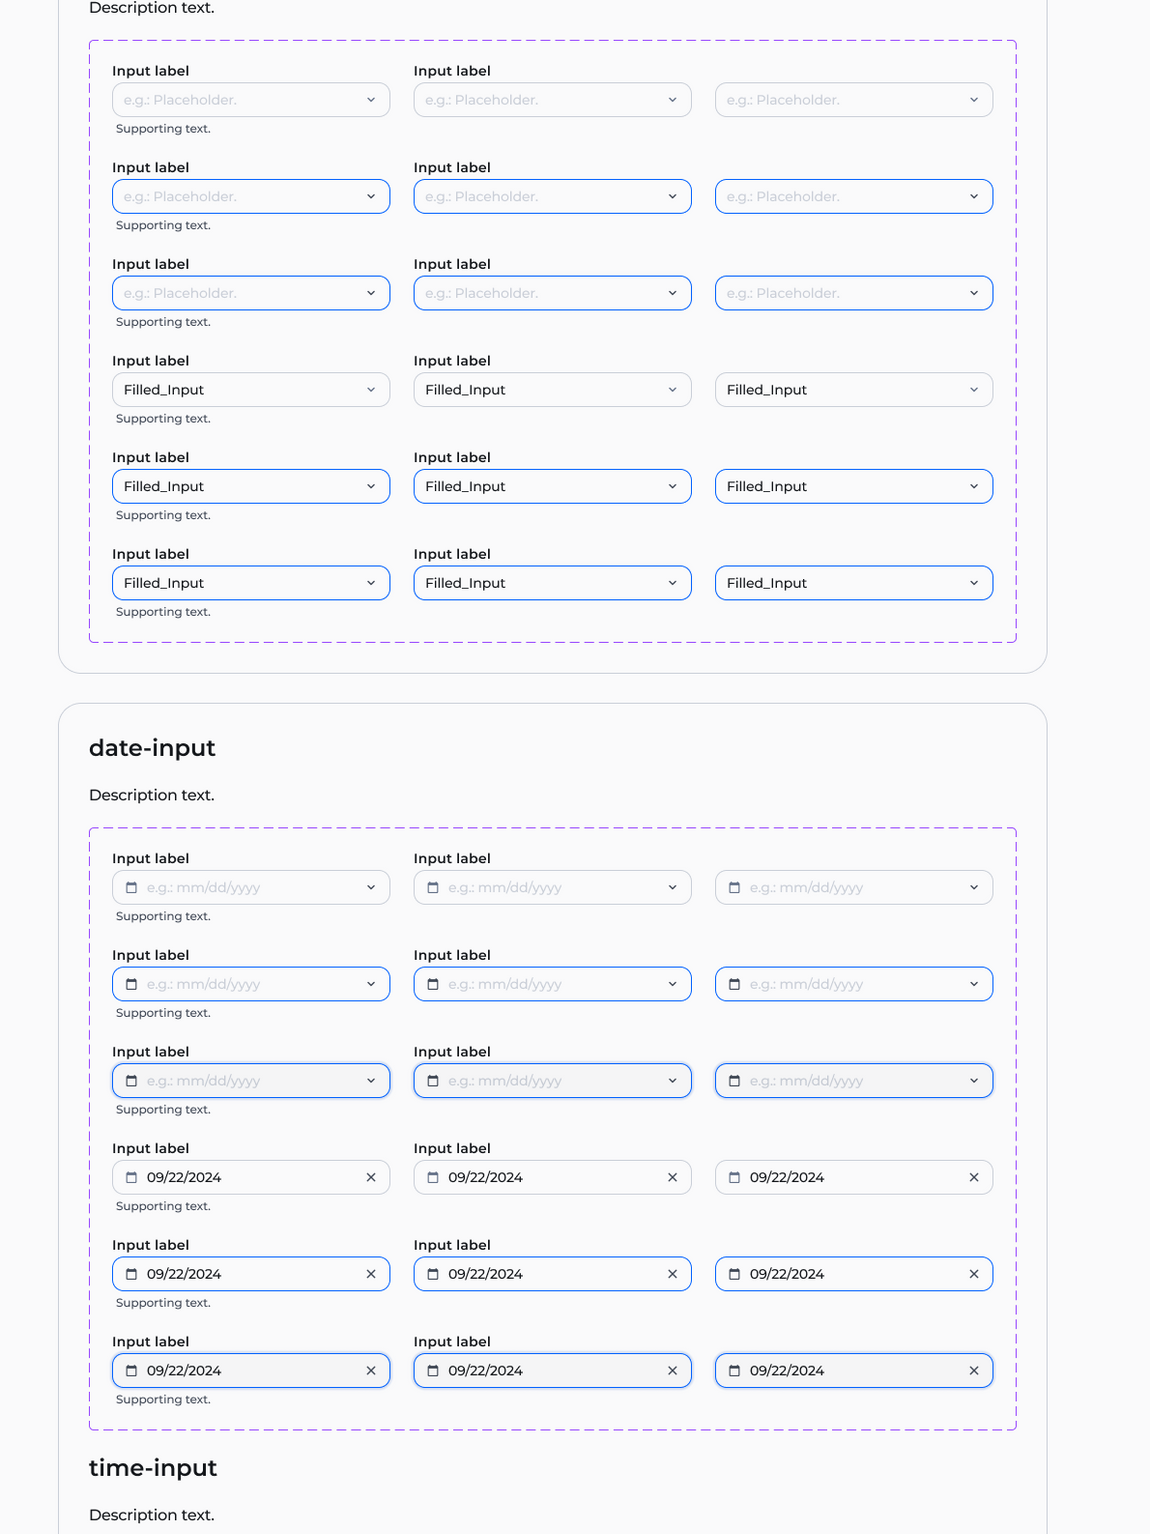Click 09/22/2024 text in fifth date row, middle field
Viewport: 1150px width, 1534px height.
pyautogui.click(x=486, y=1274)
